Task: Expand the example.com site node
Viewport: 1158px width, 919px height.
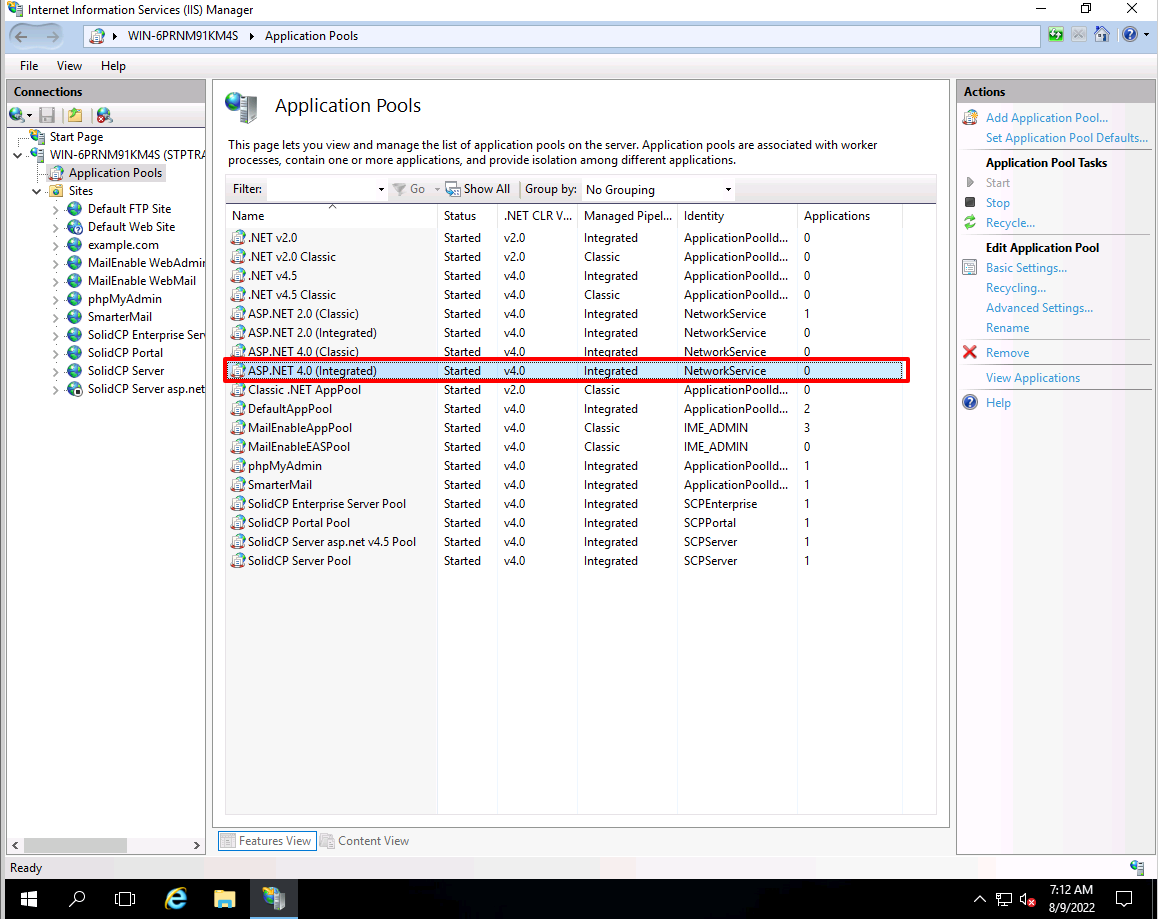Action: [55, 245]
